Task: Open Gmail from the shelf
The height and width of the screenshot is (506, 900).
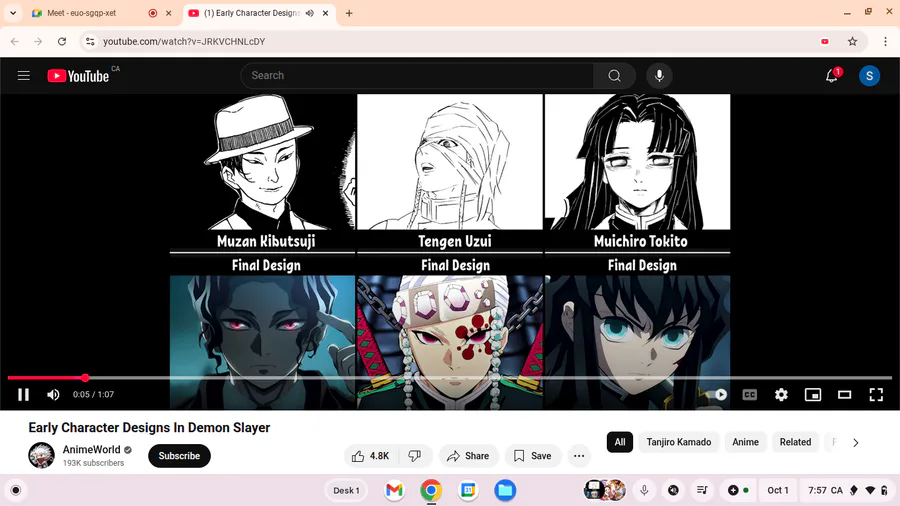Action: [x=394, y=491]
